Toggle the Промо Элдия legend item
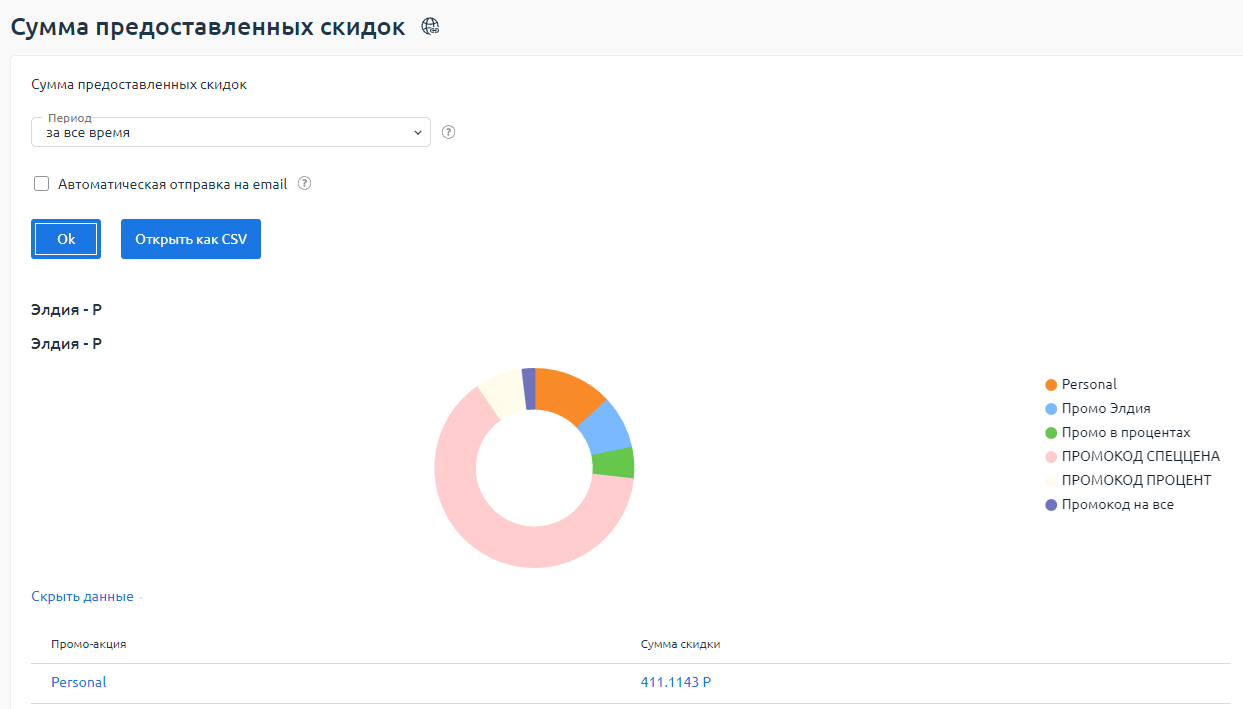 coord(1105,408)
